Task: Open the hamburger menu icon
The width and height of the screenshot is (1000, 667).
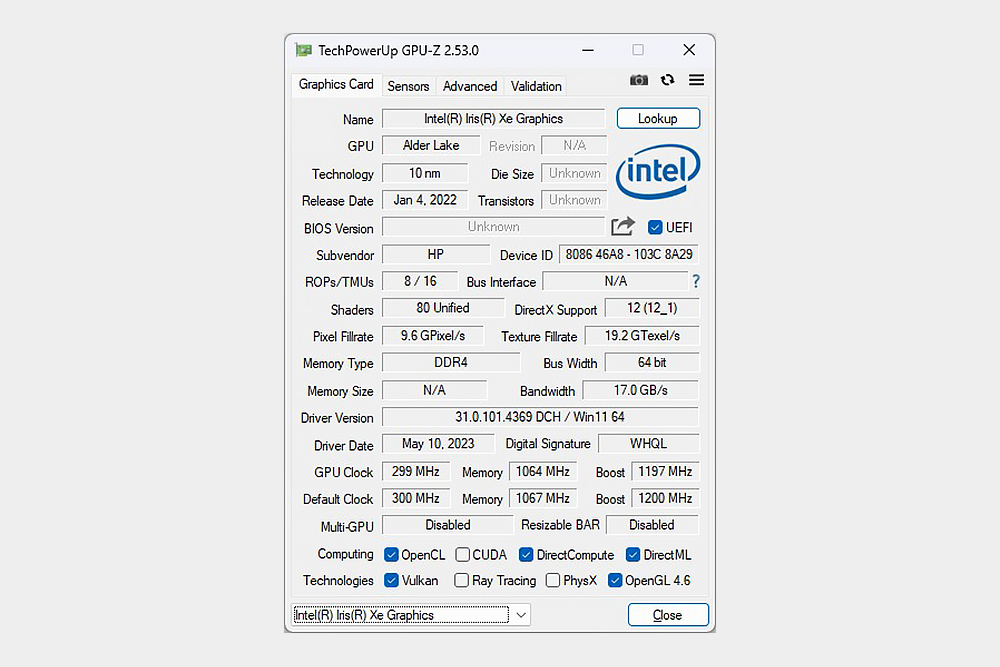Action: point(696,80)
